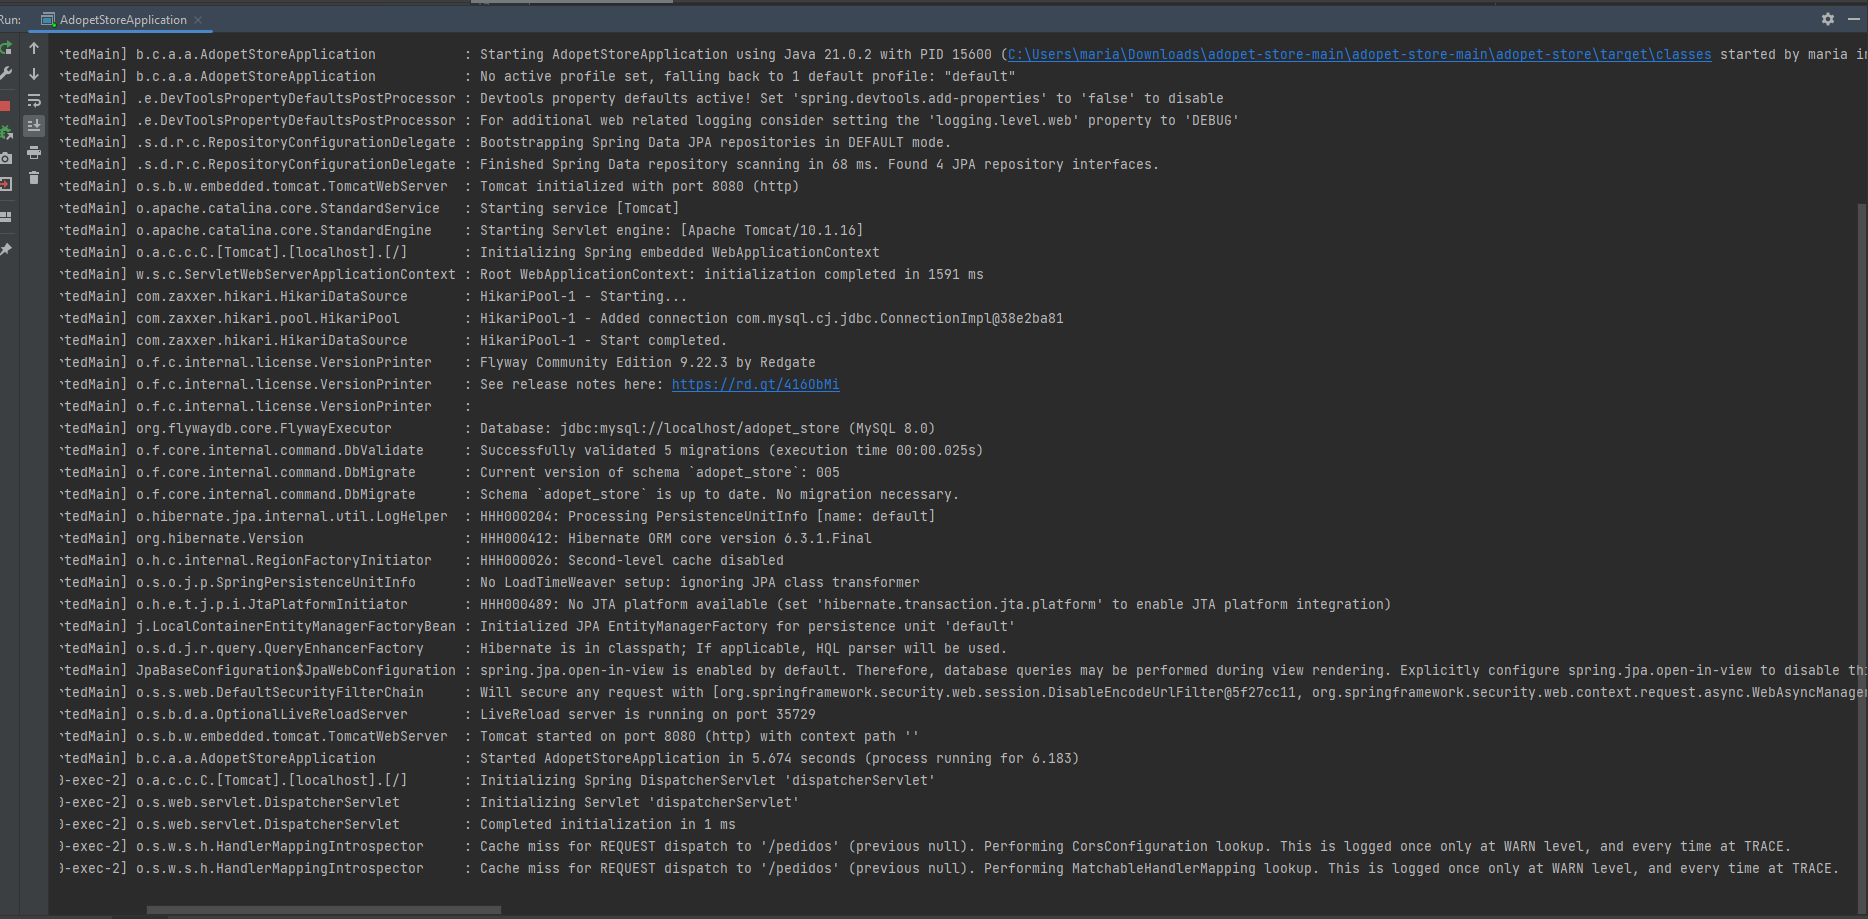
Task: Click 'Schema `adopet_store` is up to date' line
Action: pos(719,495)
